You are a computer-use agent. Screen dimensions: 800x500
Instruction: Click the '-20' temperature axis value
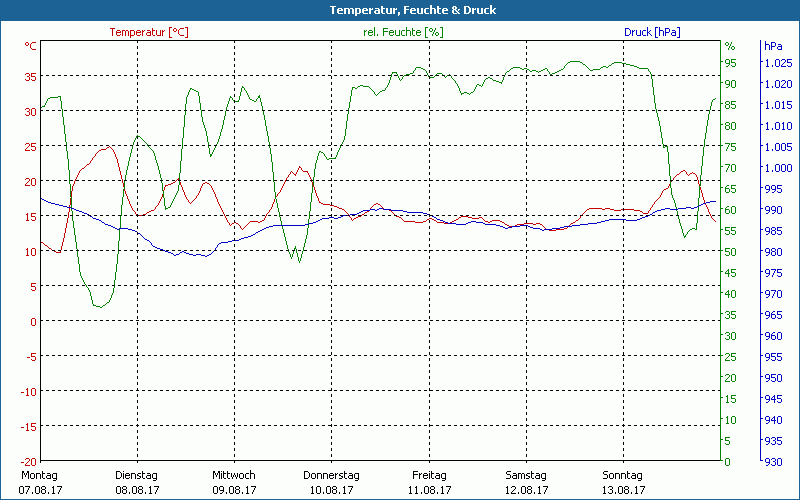tap(29, 461)
